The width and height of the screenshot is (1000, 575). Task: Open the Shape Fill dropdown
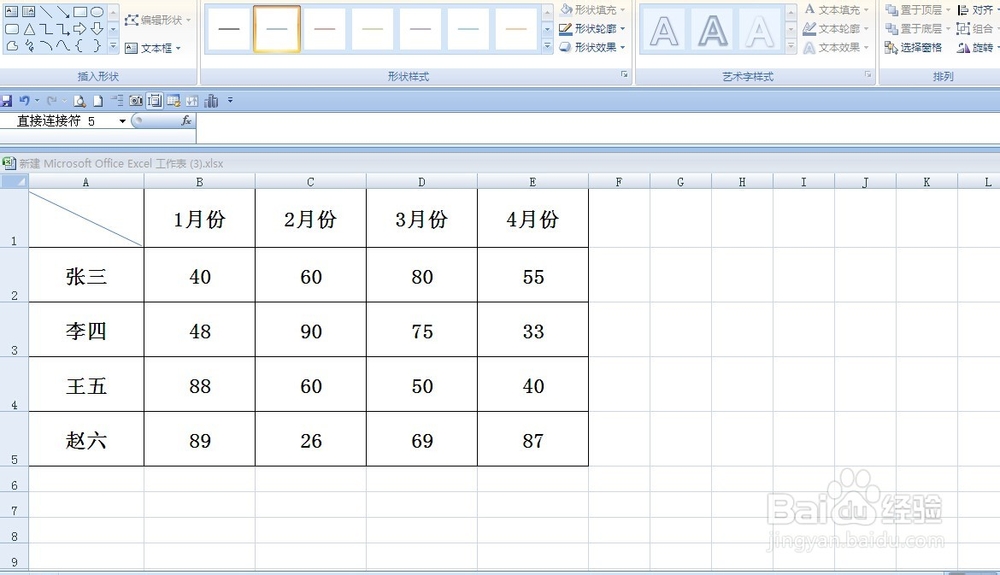point(592,10)
